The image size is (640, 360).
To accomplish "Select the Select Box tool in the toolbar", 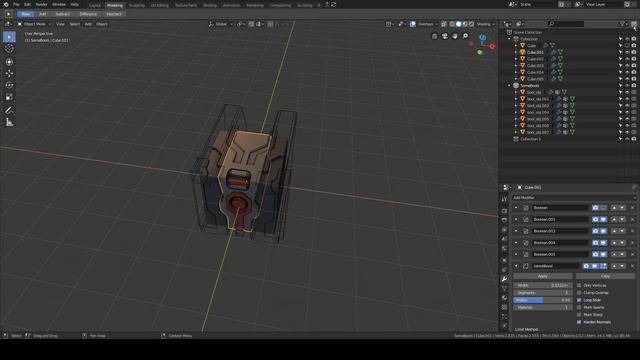I will 9,37.
